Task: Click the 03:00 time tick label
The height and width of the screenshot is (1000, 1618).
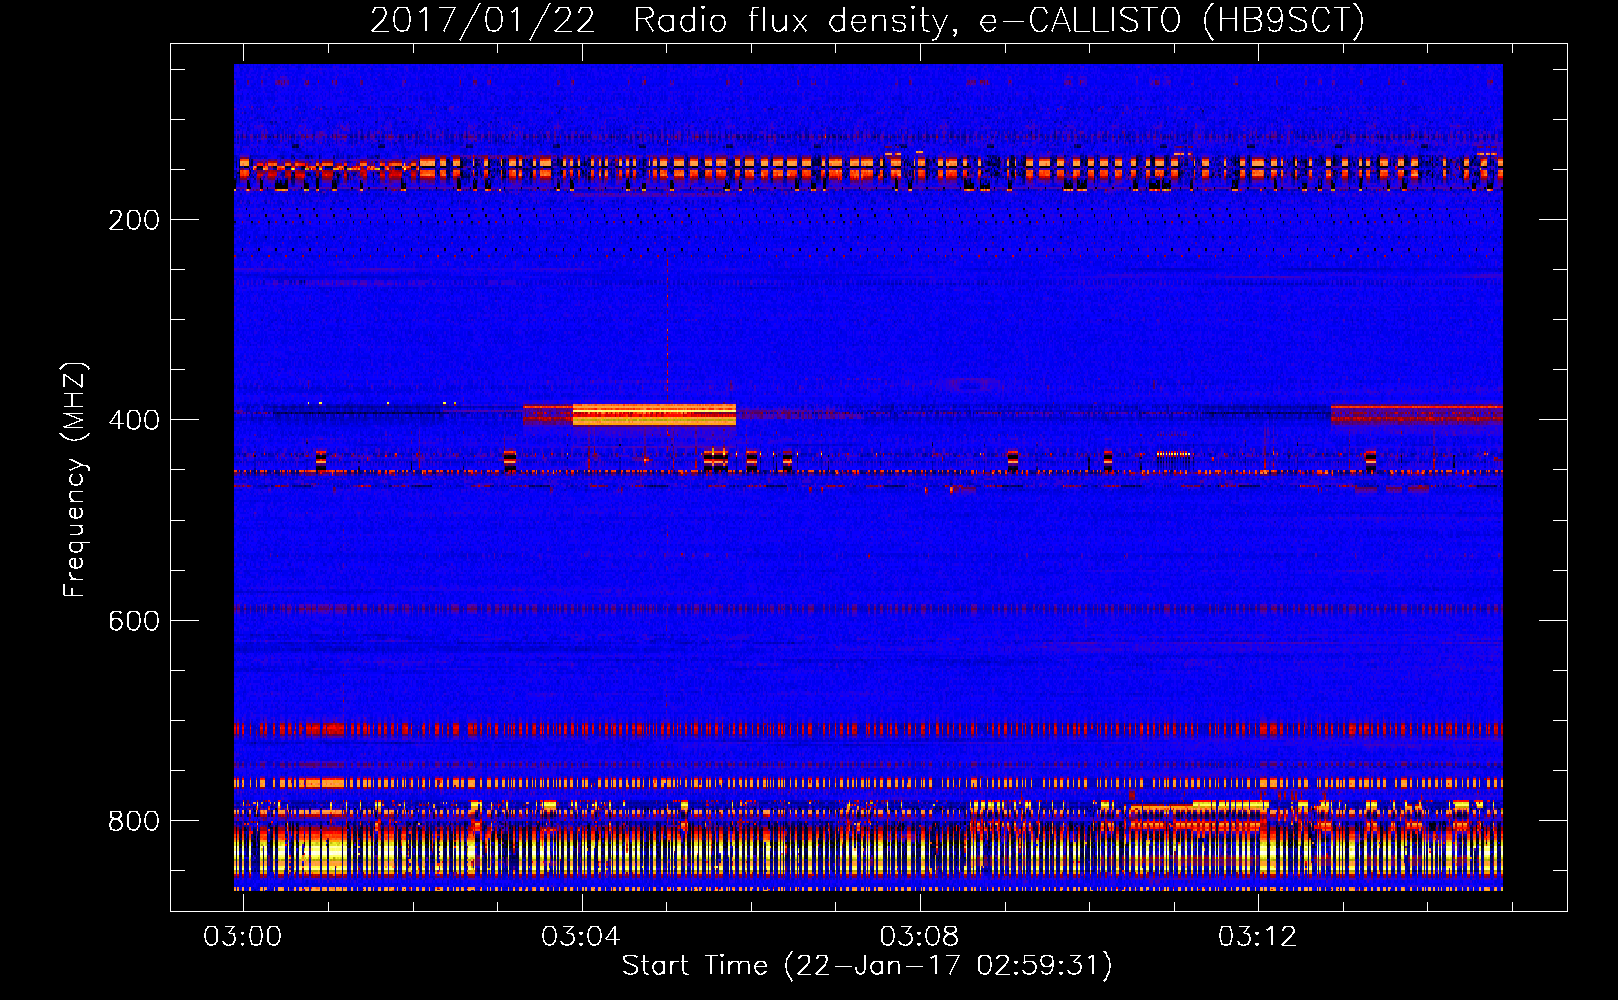Action: pyautogui.click(x=242, y=936)
